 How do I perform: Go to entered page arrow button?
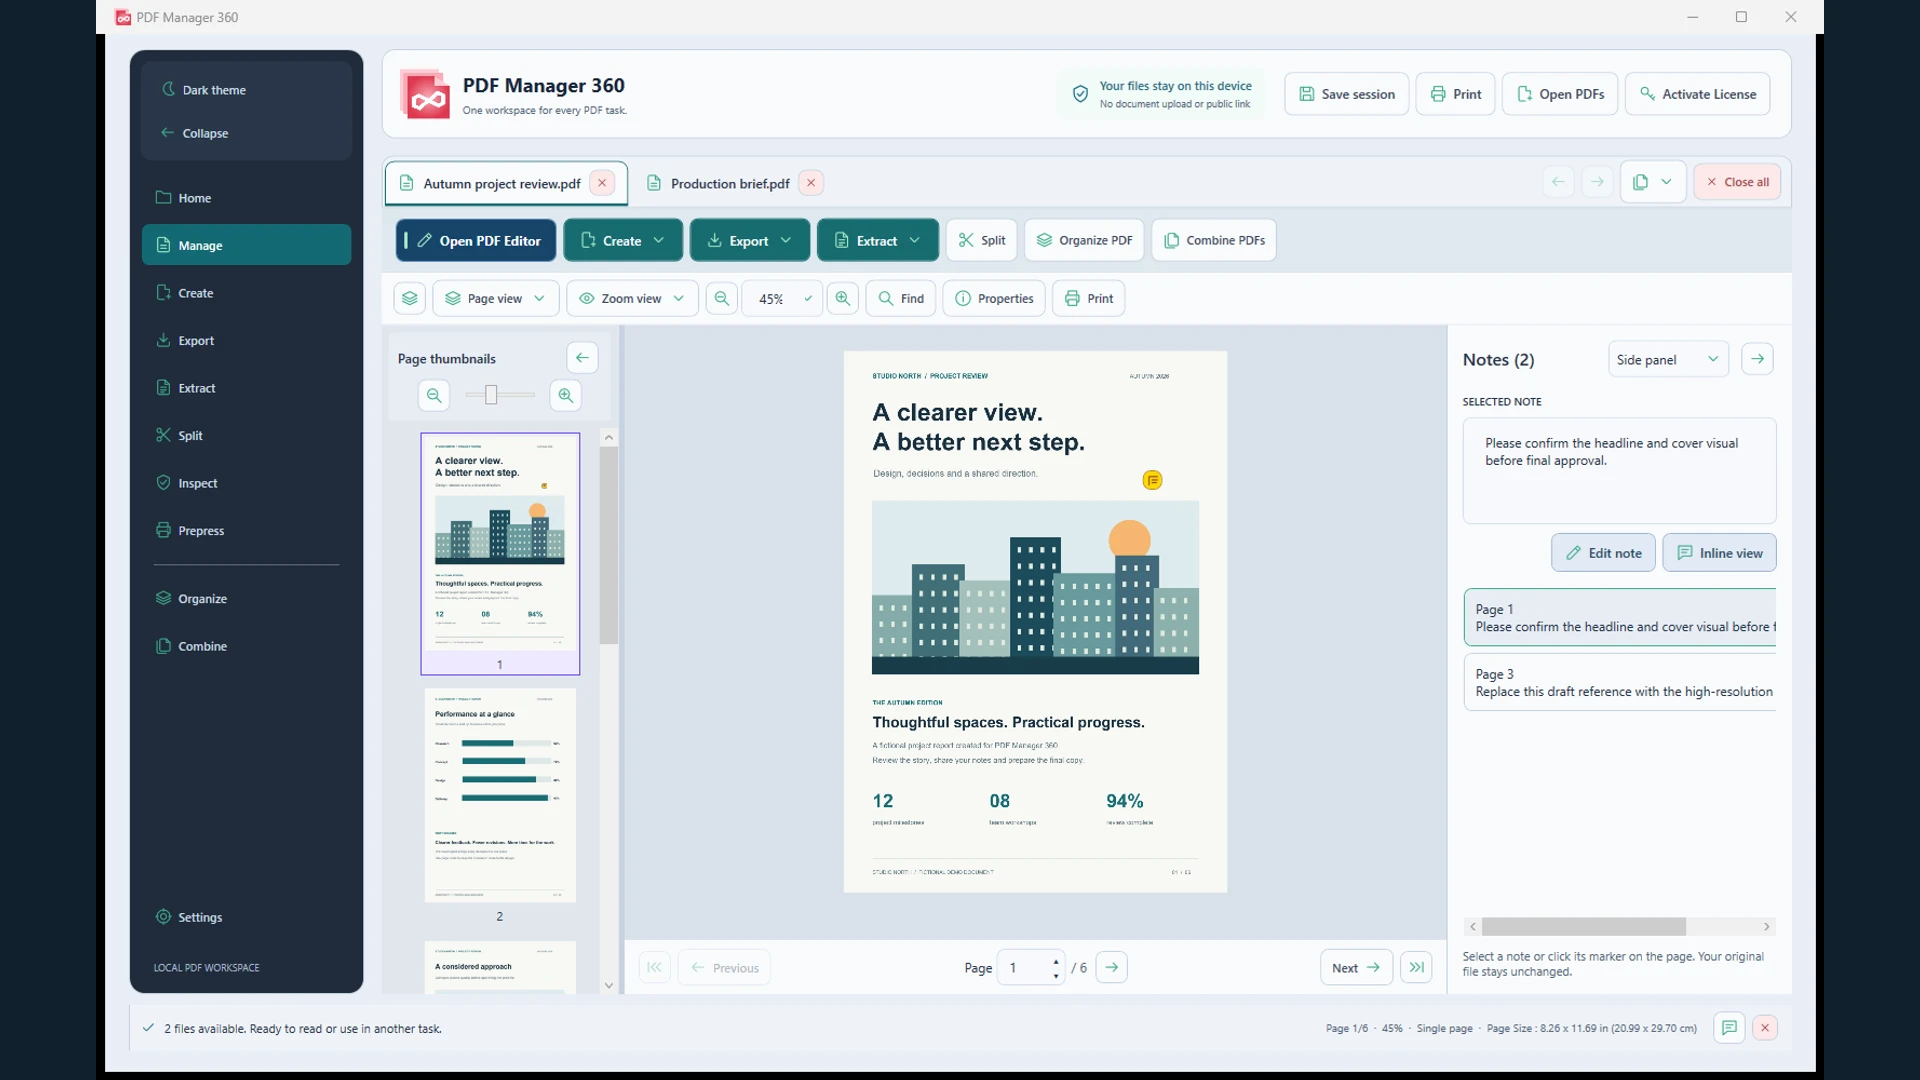coord(1112,967)
